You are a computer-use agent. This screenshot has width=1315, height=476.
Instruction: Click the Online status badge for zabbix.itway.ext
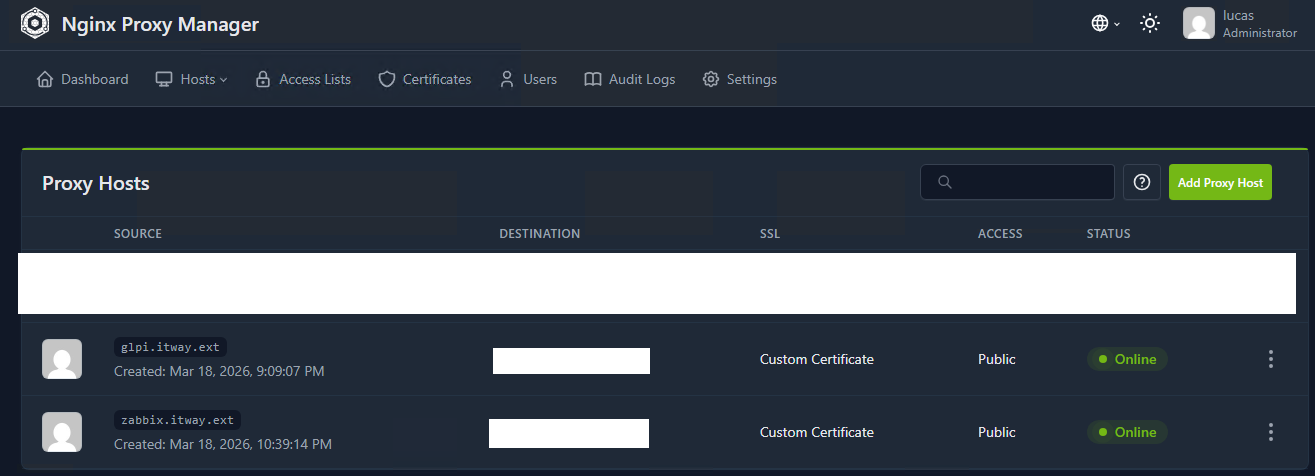(1127, 432)
